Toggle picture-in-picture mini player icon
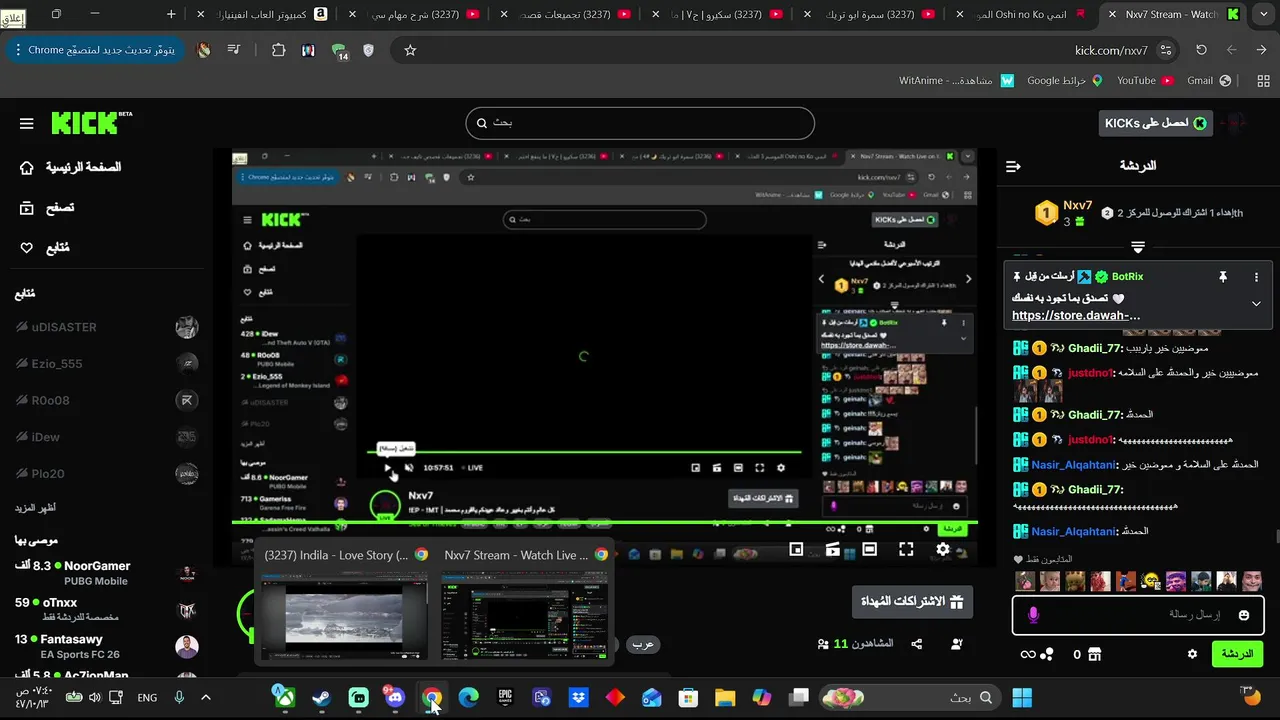Viewport: 1280px width, 720px height. click(x=796, y=549)
